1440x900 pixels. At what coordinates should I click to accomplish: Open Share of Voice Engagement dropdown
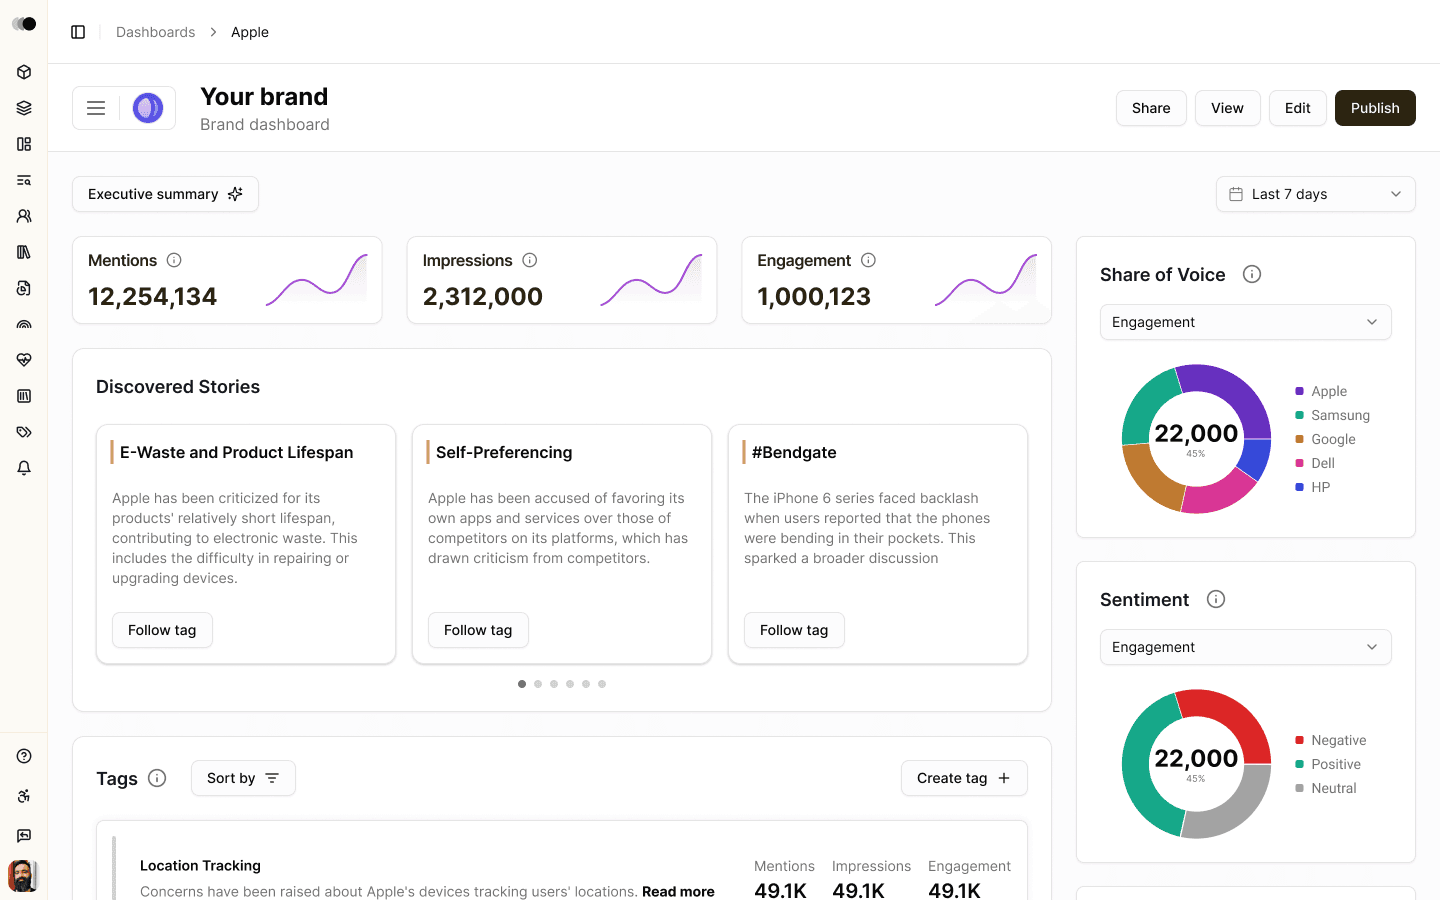tap(1245, 322)
